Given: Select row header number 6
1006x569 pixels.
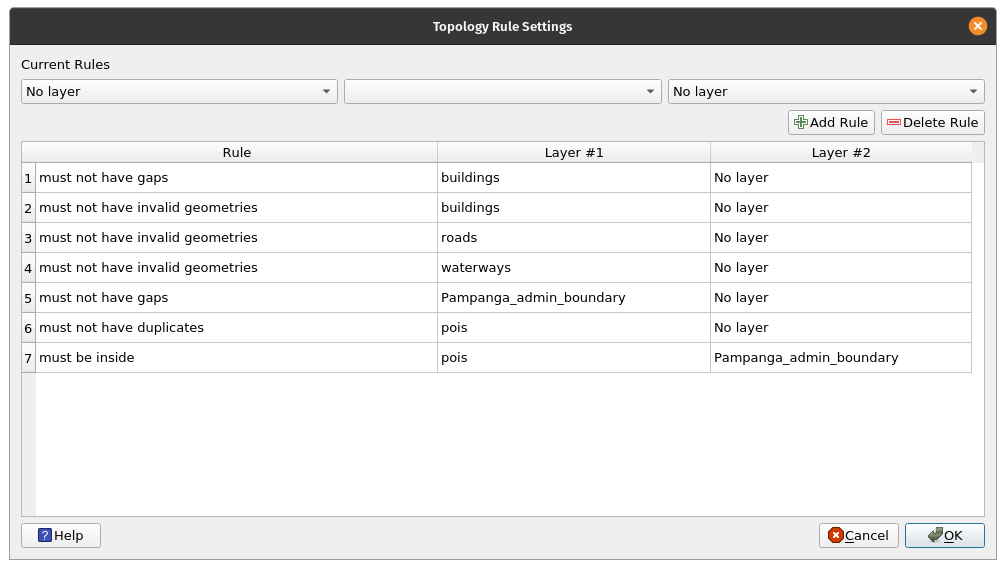Looking at the screenshot, I should (x=28, y=328).
